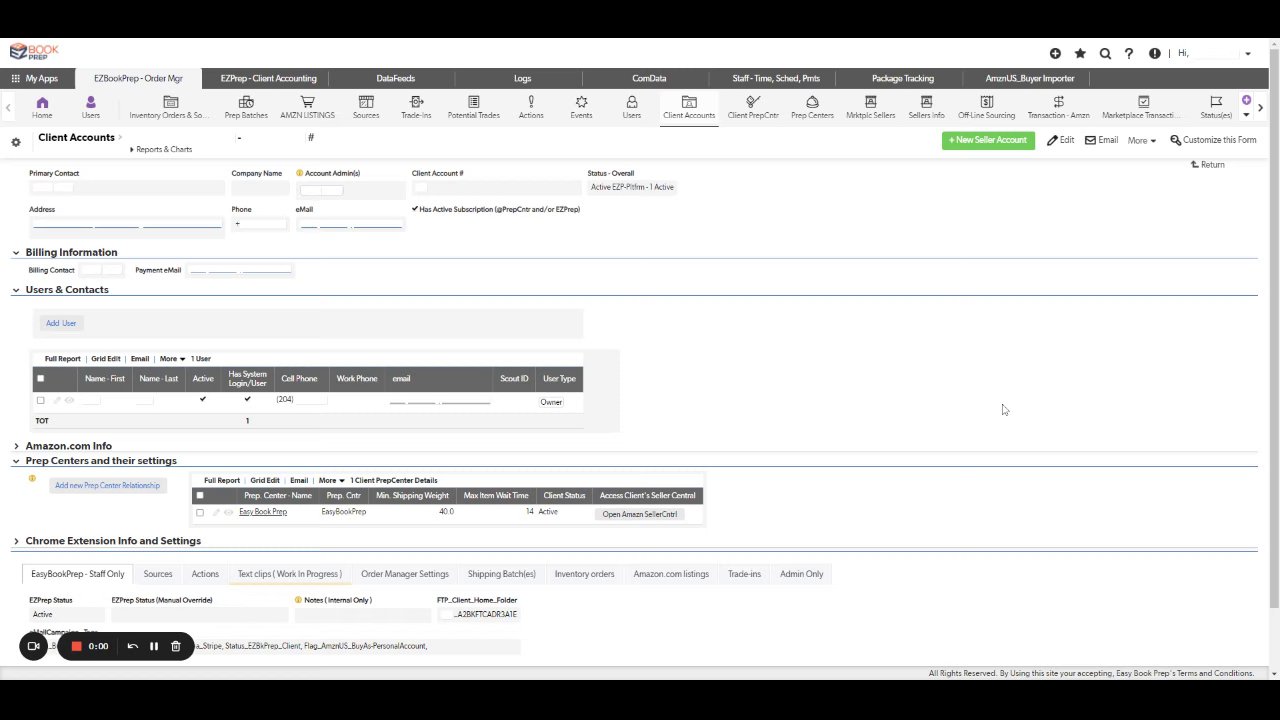This screenshot has height=720, width=1280.
Task: Toggle Has Active Subscription checkbox
Action: 415,209
